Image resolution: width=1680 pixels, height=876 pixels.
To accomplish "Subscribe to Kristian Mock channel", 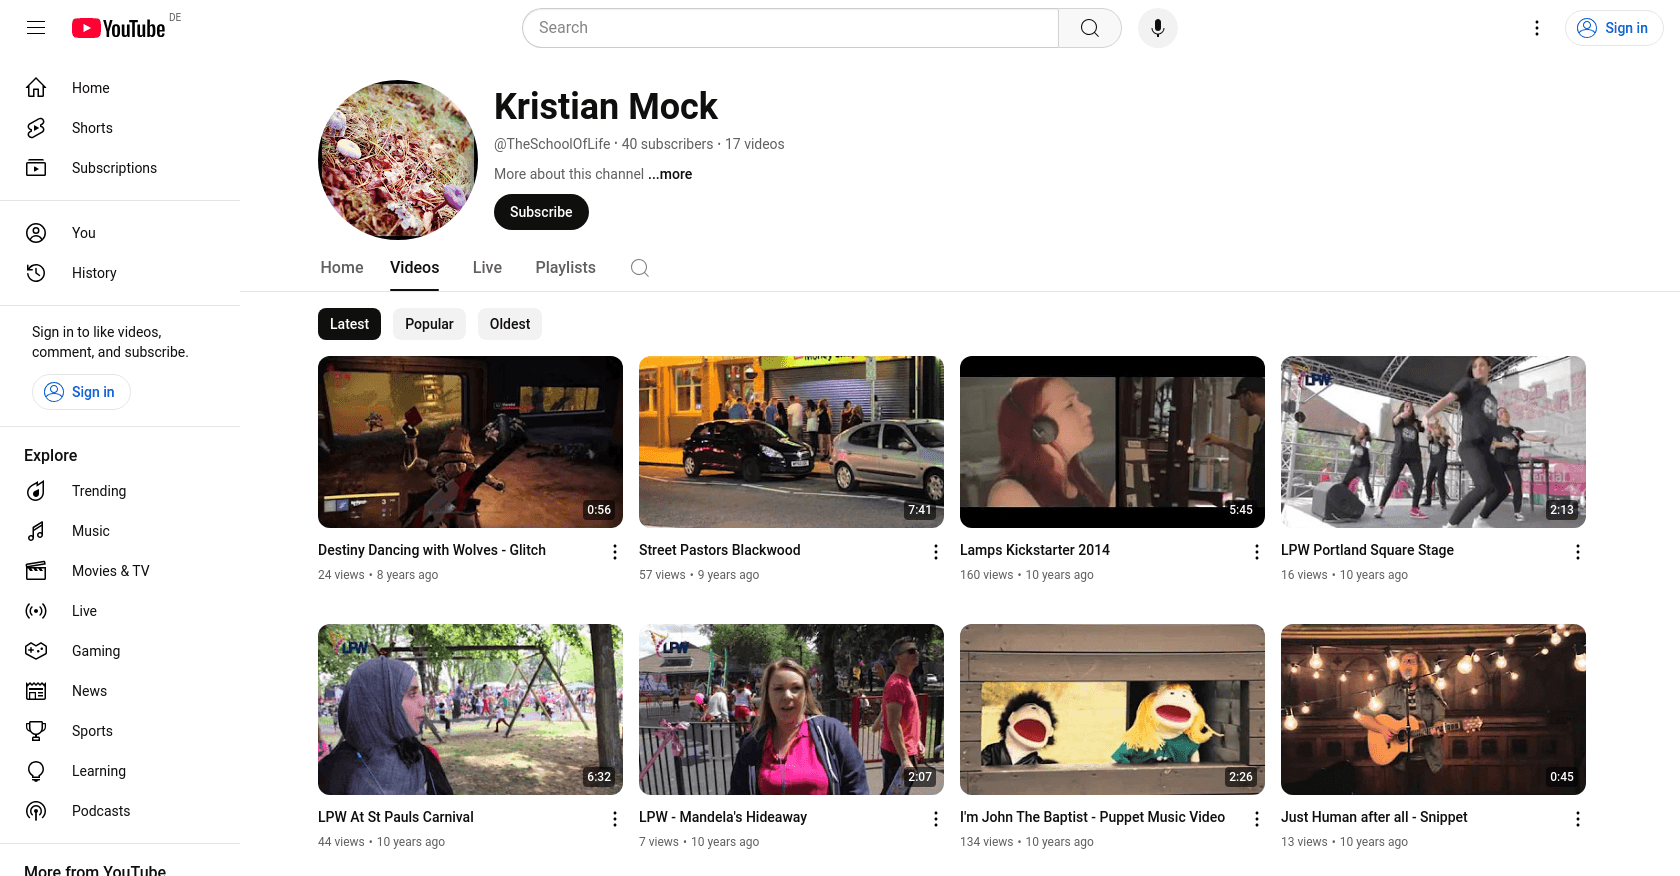I will (541, 212).
